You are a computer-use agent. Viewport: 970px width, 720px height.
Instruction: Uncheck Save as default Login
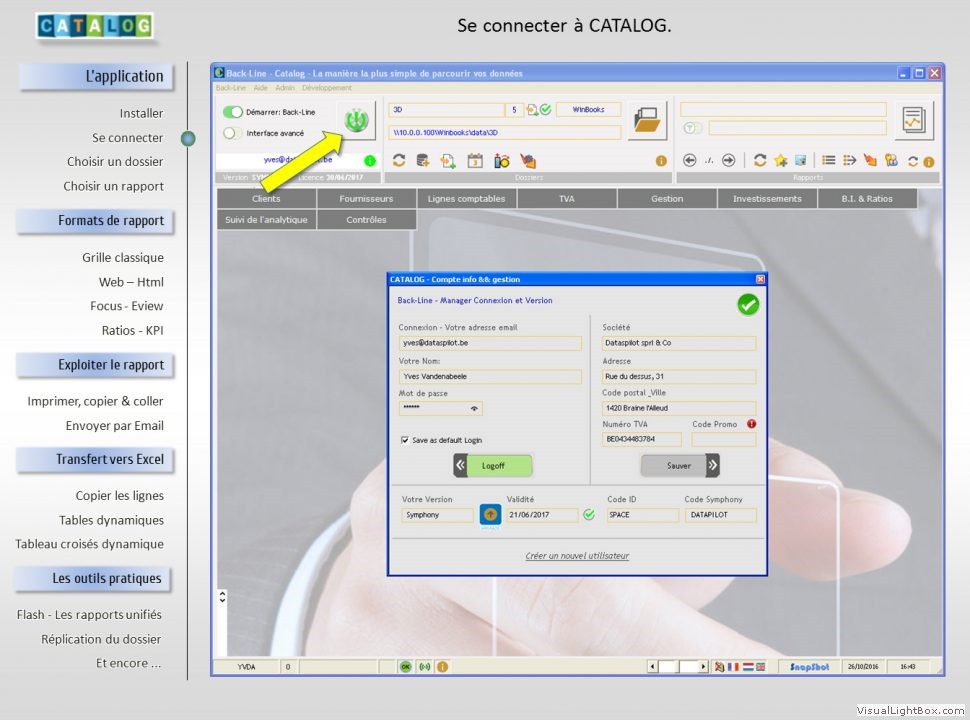(x=405, y=440)
